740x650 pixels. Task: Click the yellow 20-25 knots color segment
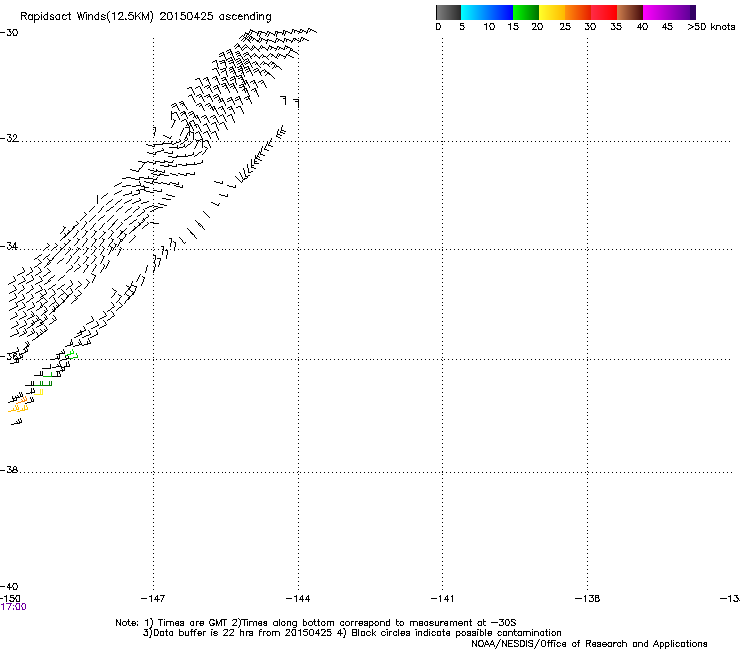tap(552, 12)
